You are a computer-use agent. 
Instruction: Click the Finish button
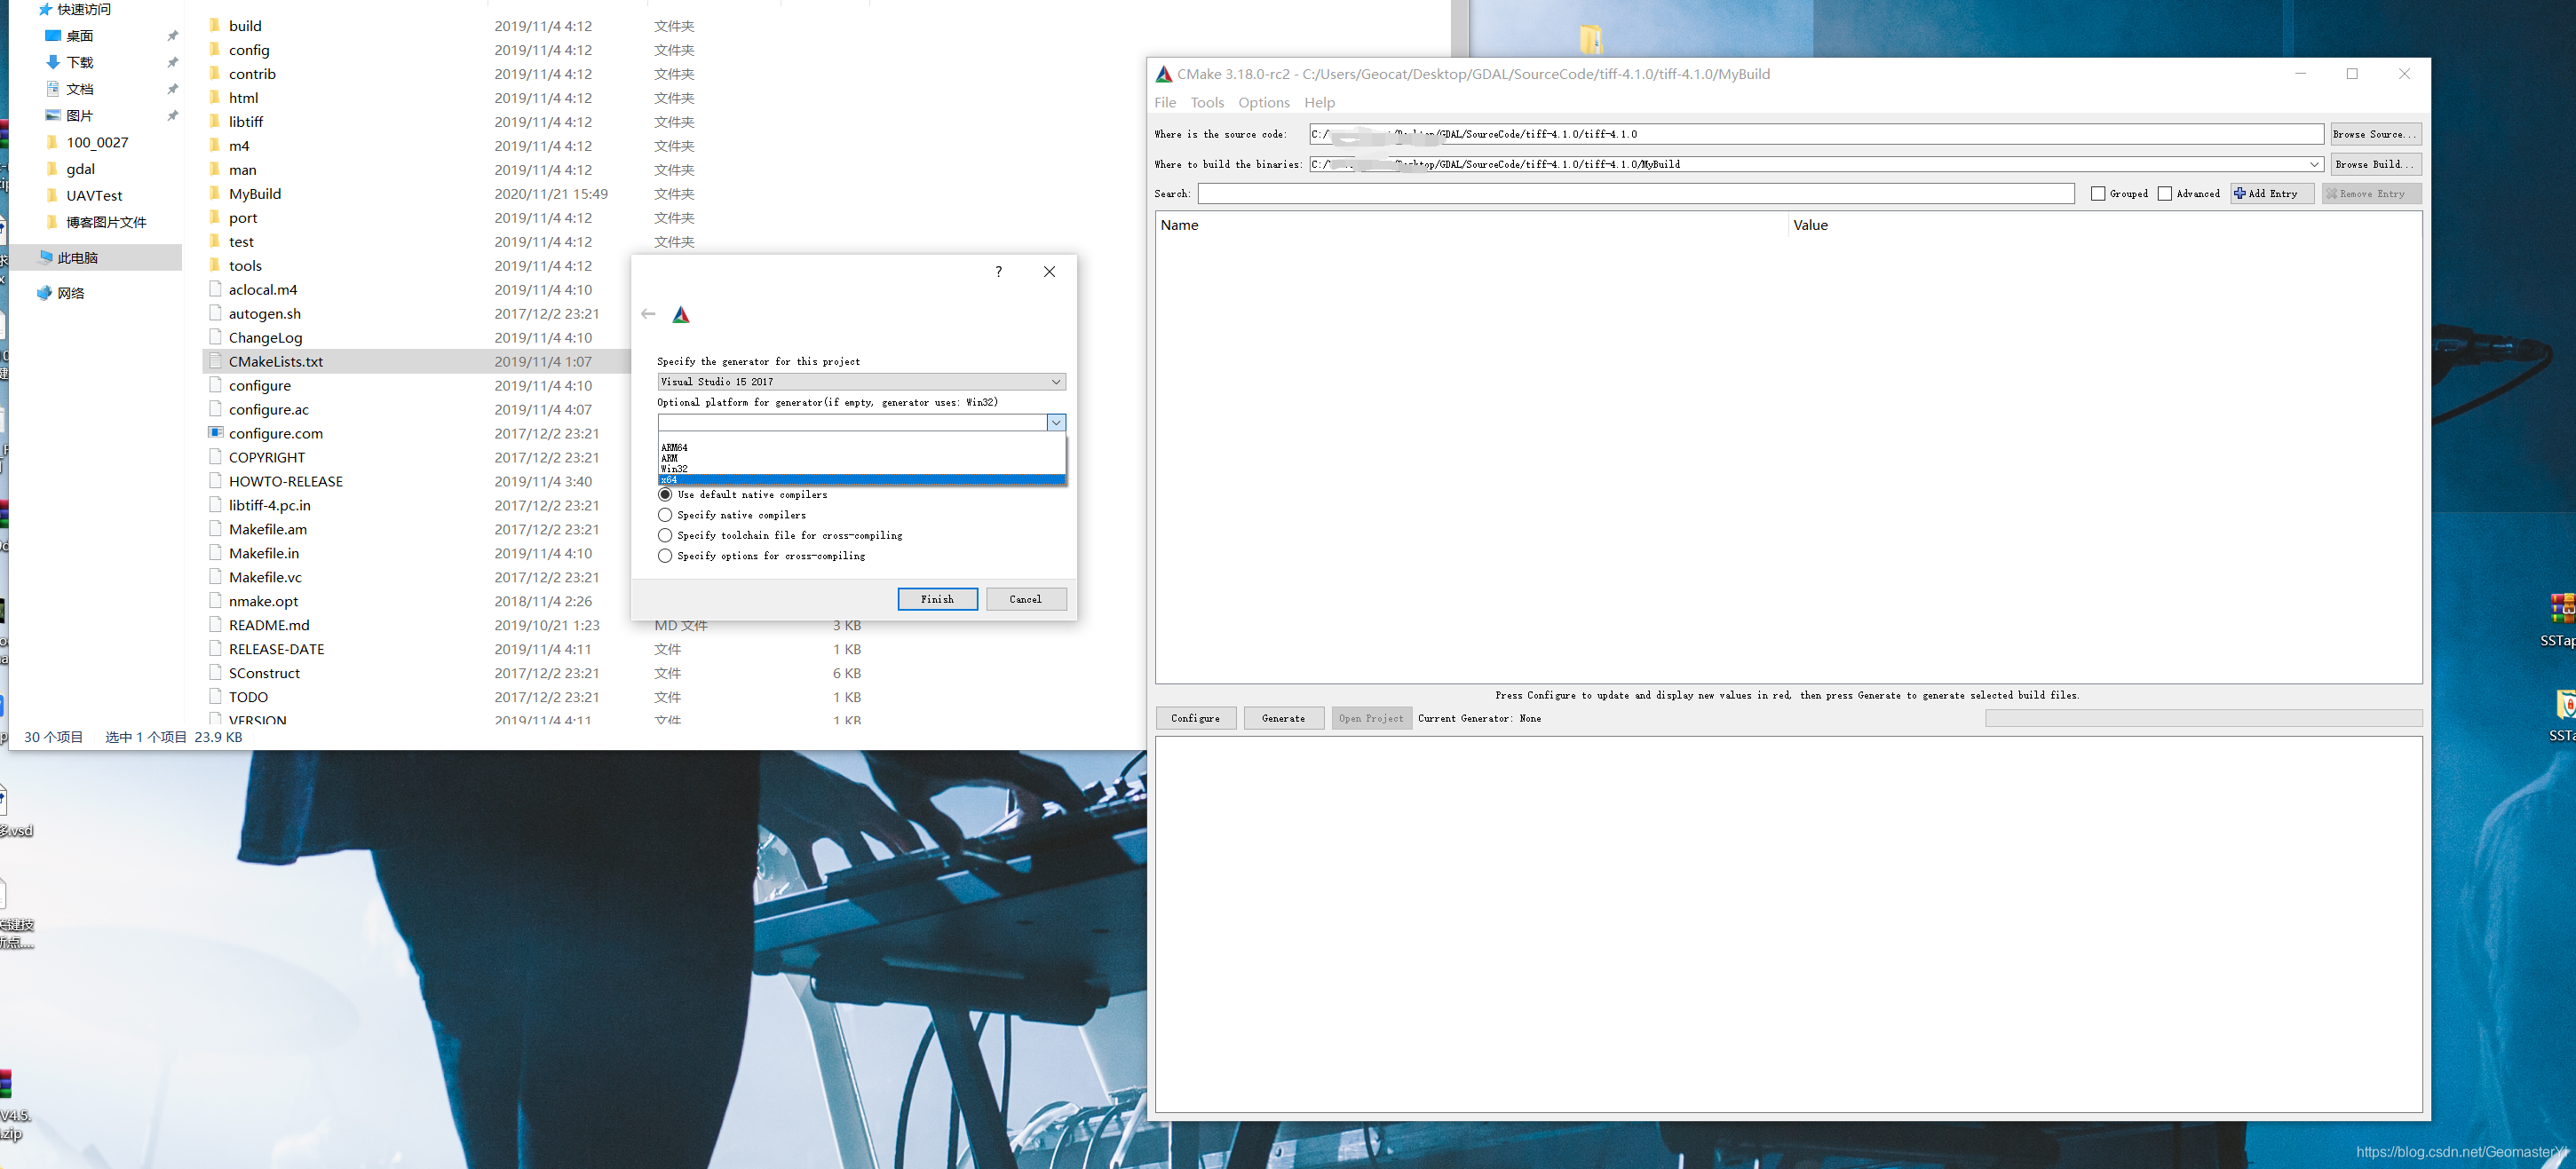coord(936,599)
